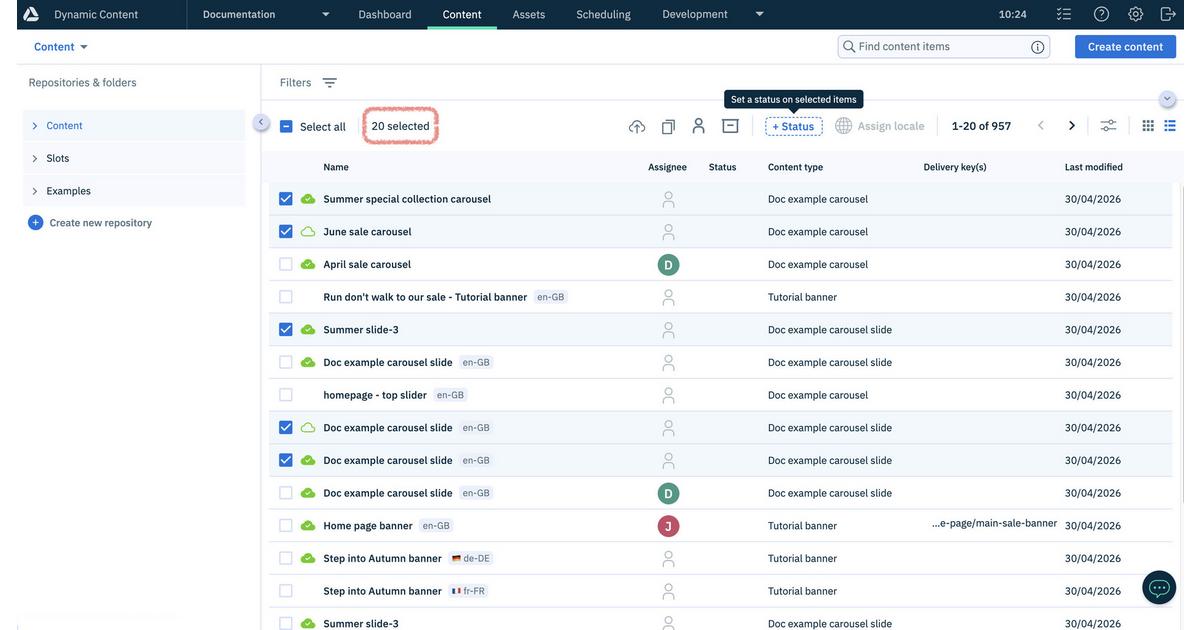Open the help question mark icon
This screenshot has height=630, width=1200.
1101,14
